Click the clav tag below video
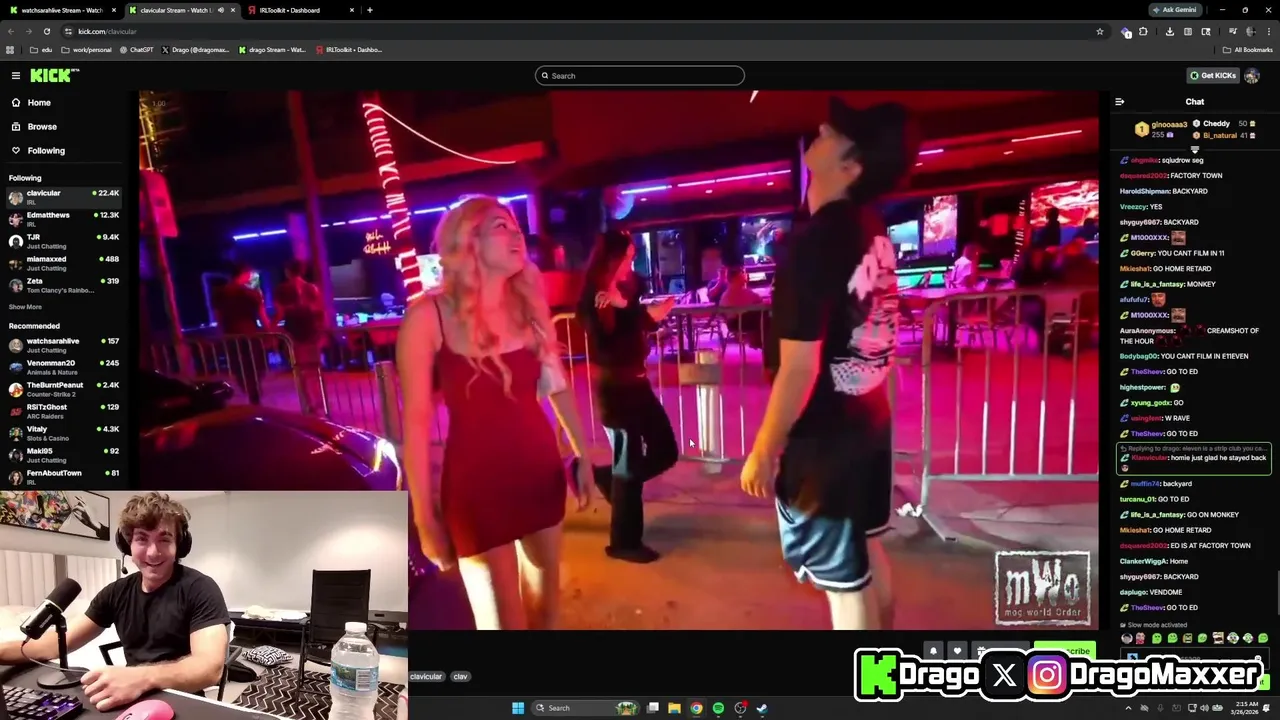This screenshot has height=720, width=1280. coord(460,676)
